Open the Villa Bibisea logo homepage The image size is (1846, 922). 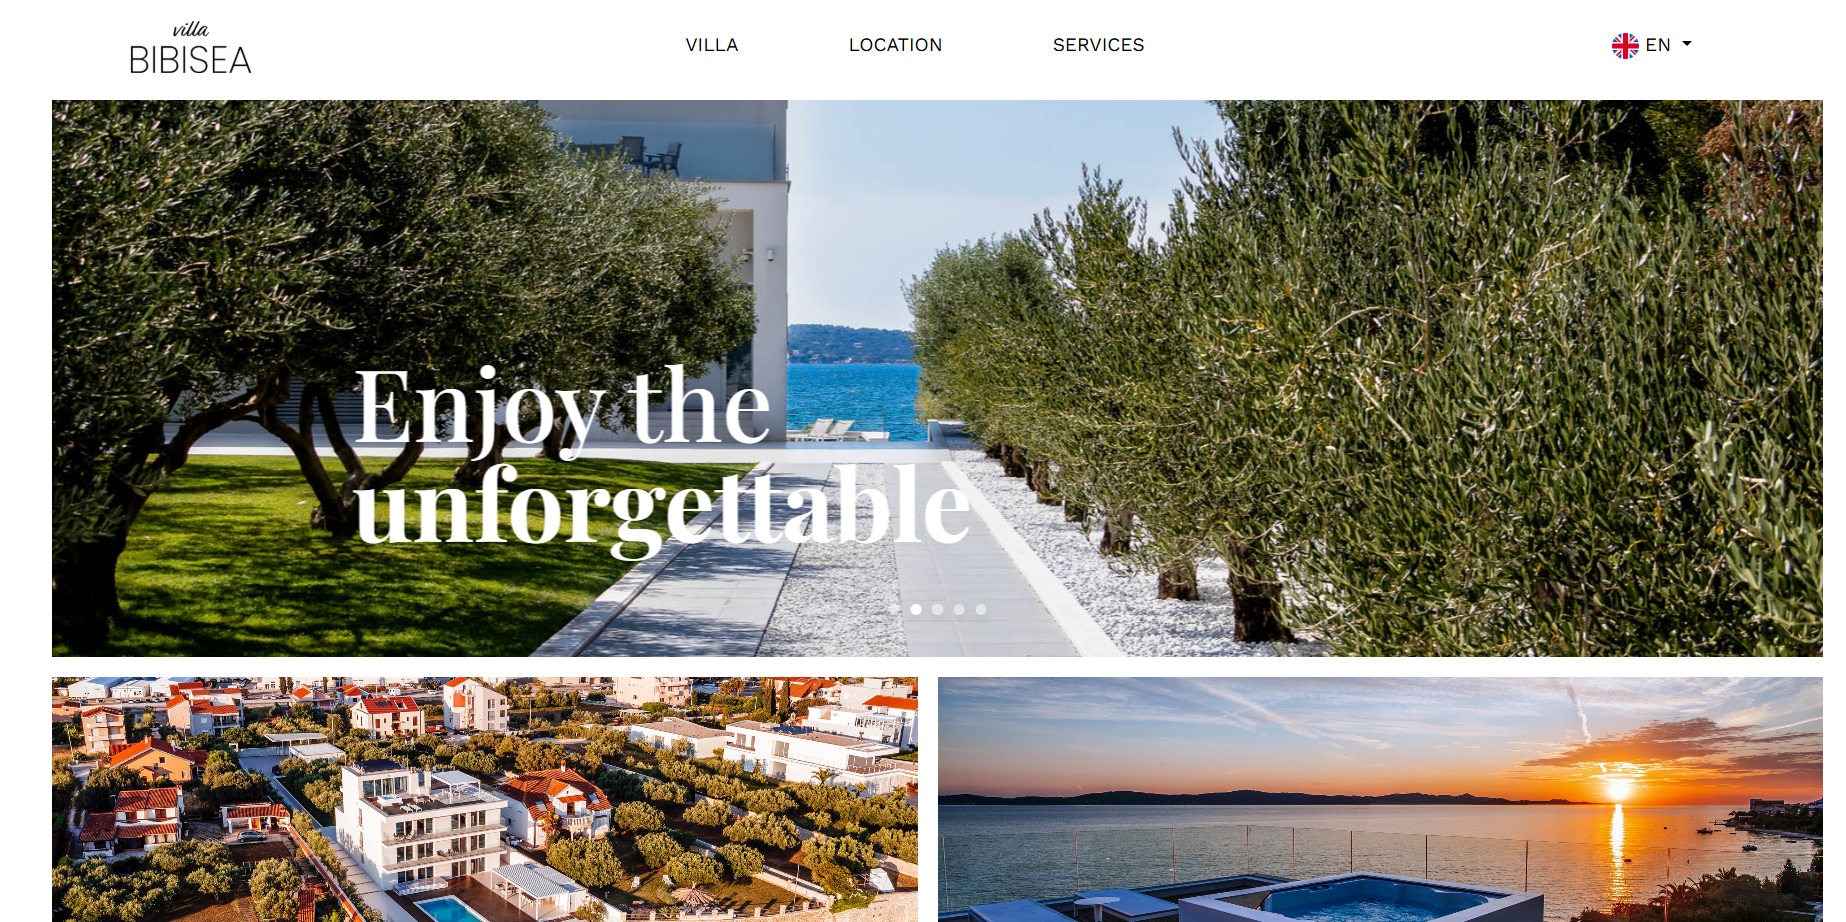pos(190,48)
